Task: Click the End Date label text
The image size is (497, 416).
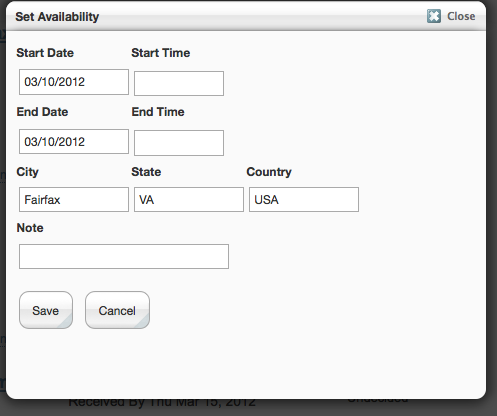Action: click(x=42, y=112)
